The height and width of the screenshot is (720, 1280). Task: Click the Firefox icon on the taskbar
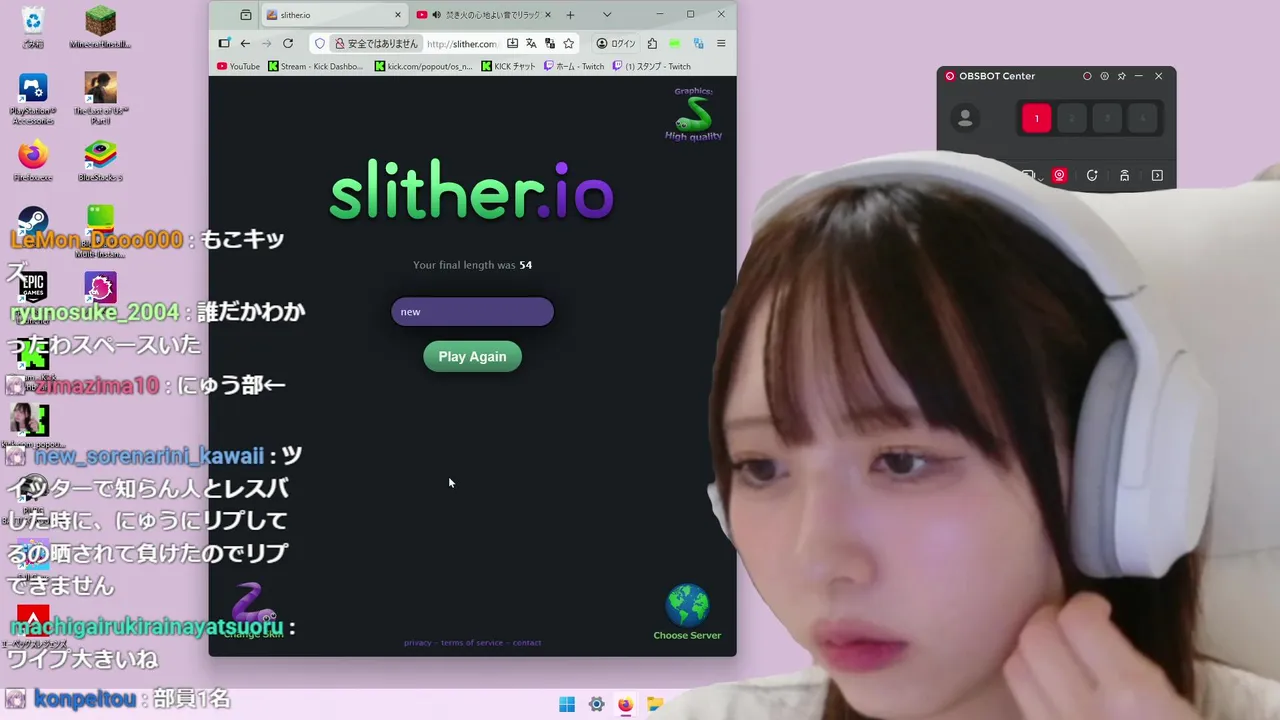pos(625,704)
